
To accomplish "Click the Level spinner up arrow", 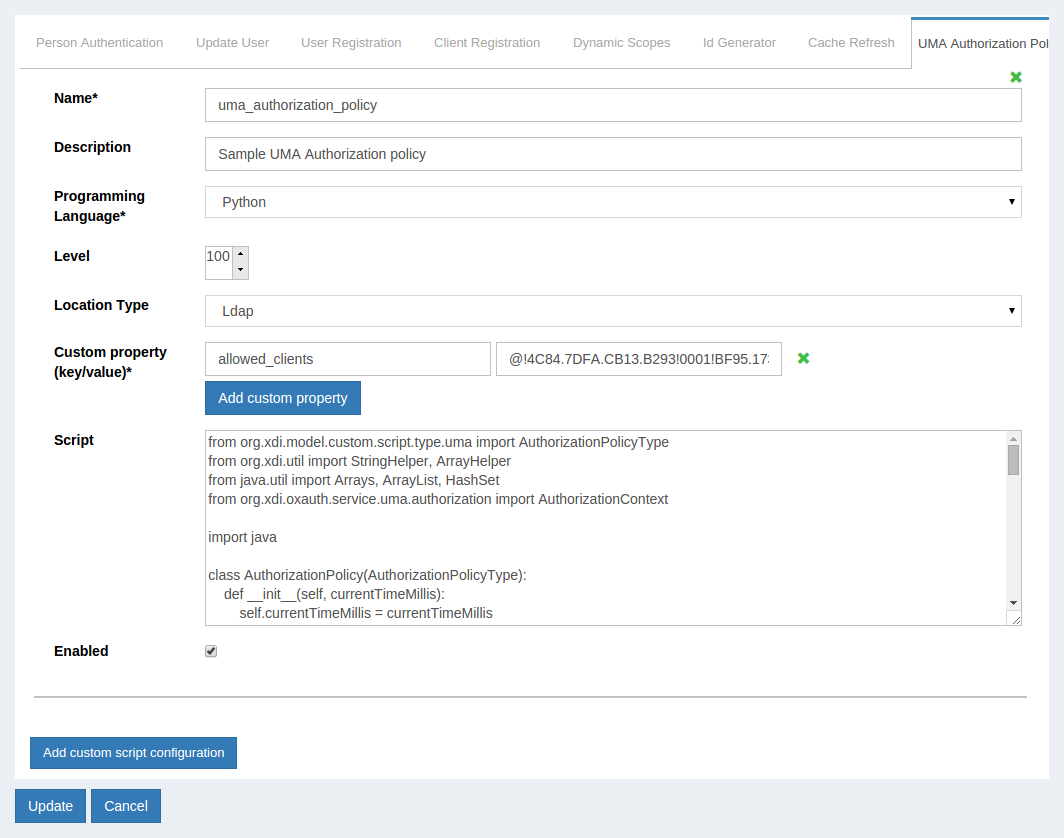I will [x=241, y=251].
